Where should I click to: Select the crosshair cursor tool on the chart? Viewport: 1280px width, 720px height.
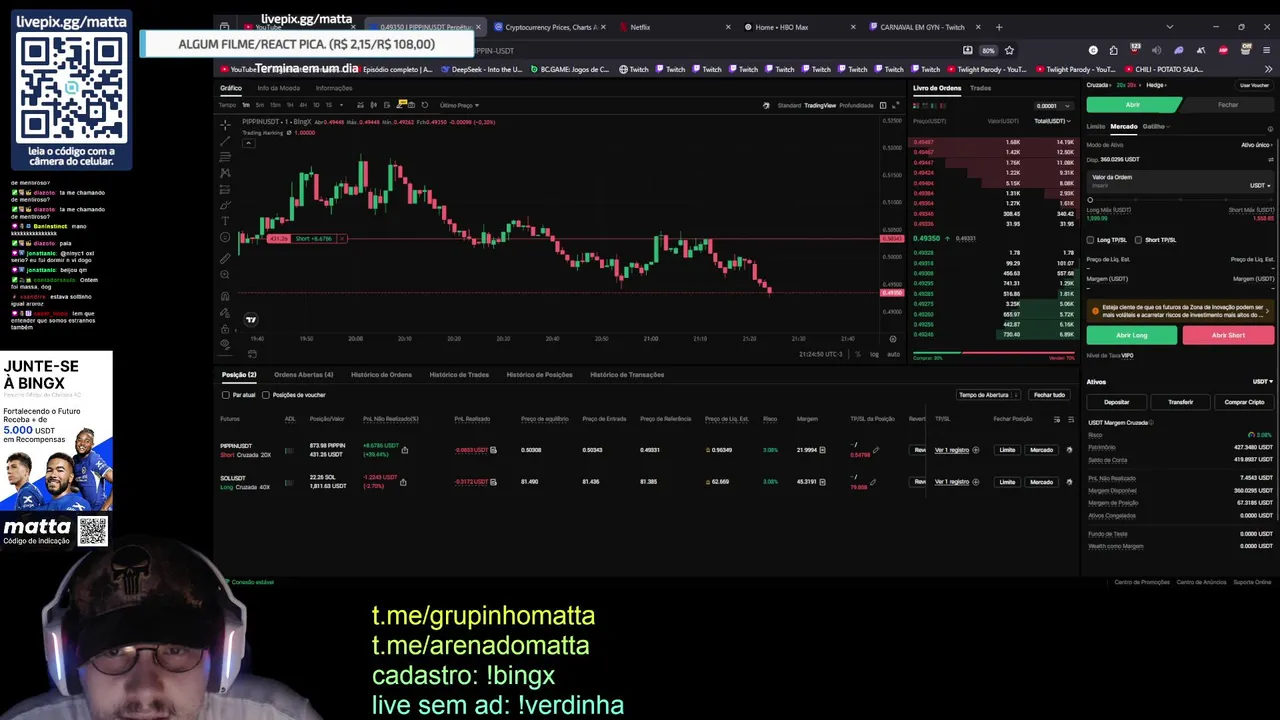click(225, 125)
